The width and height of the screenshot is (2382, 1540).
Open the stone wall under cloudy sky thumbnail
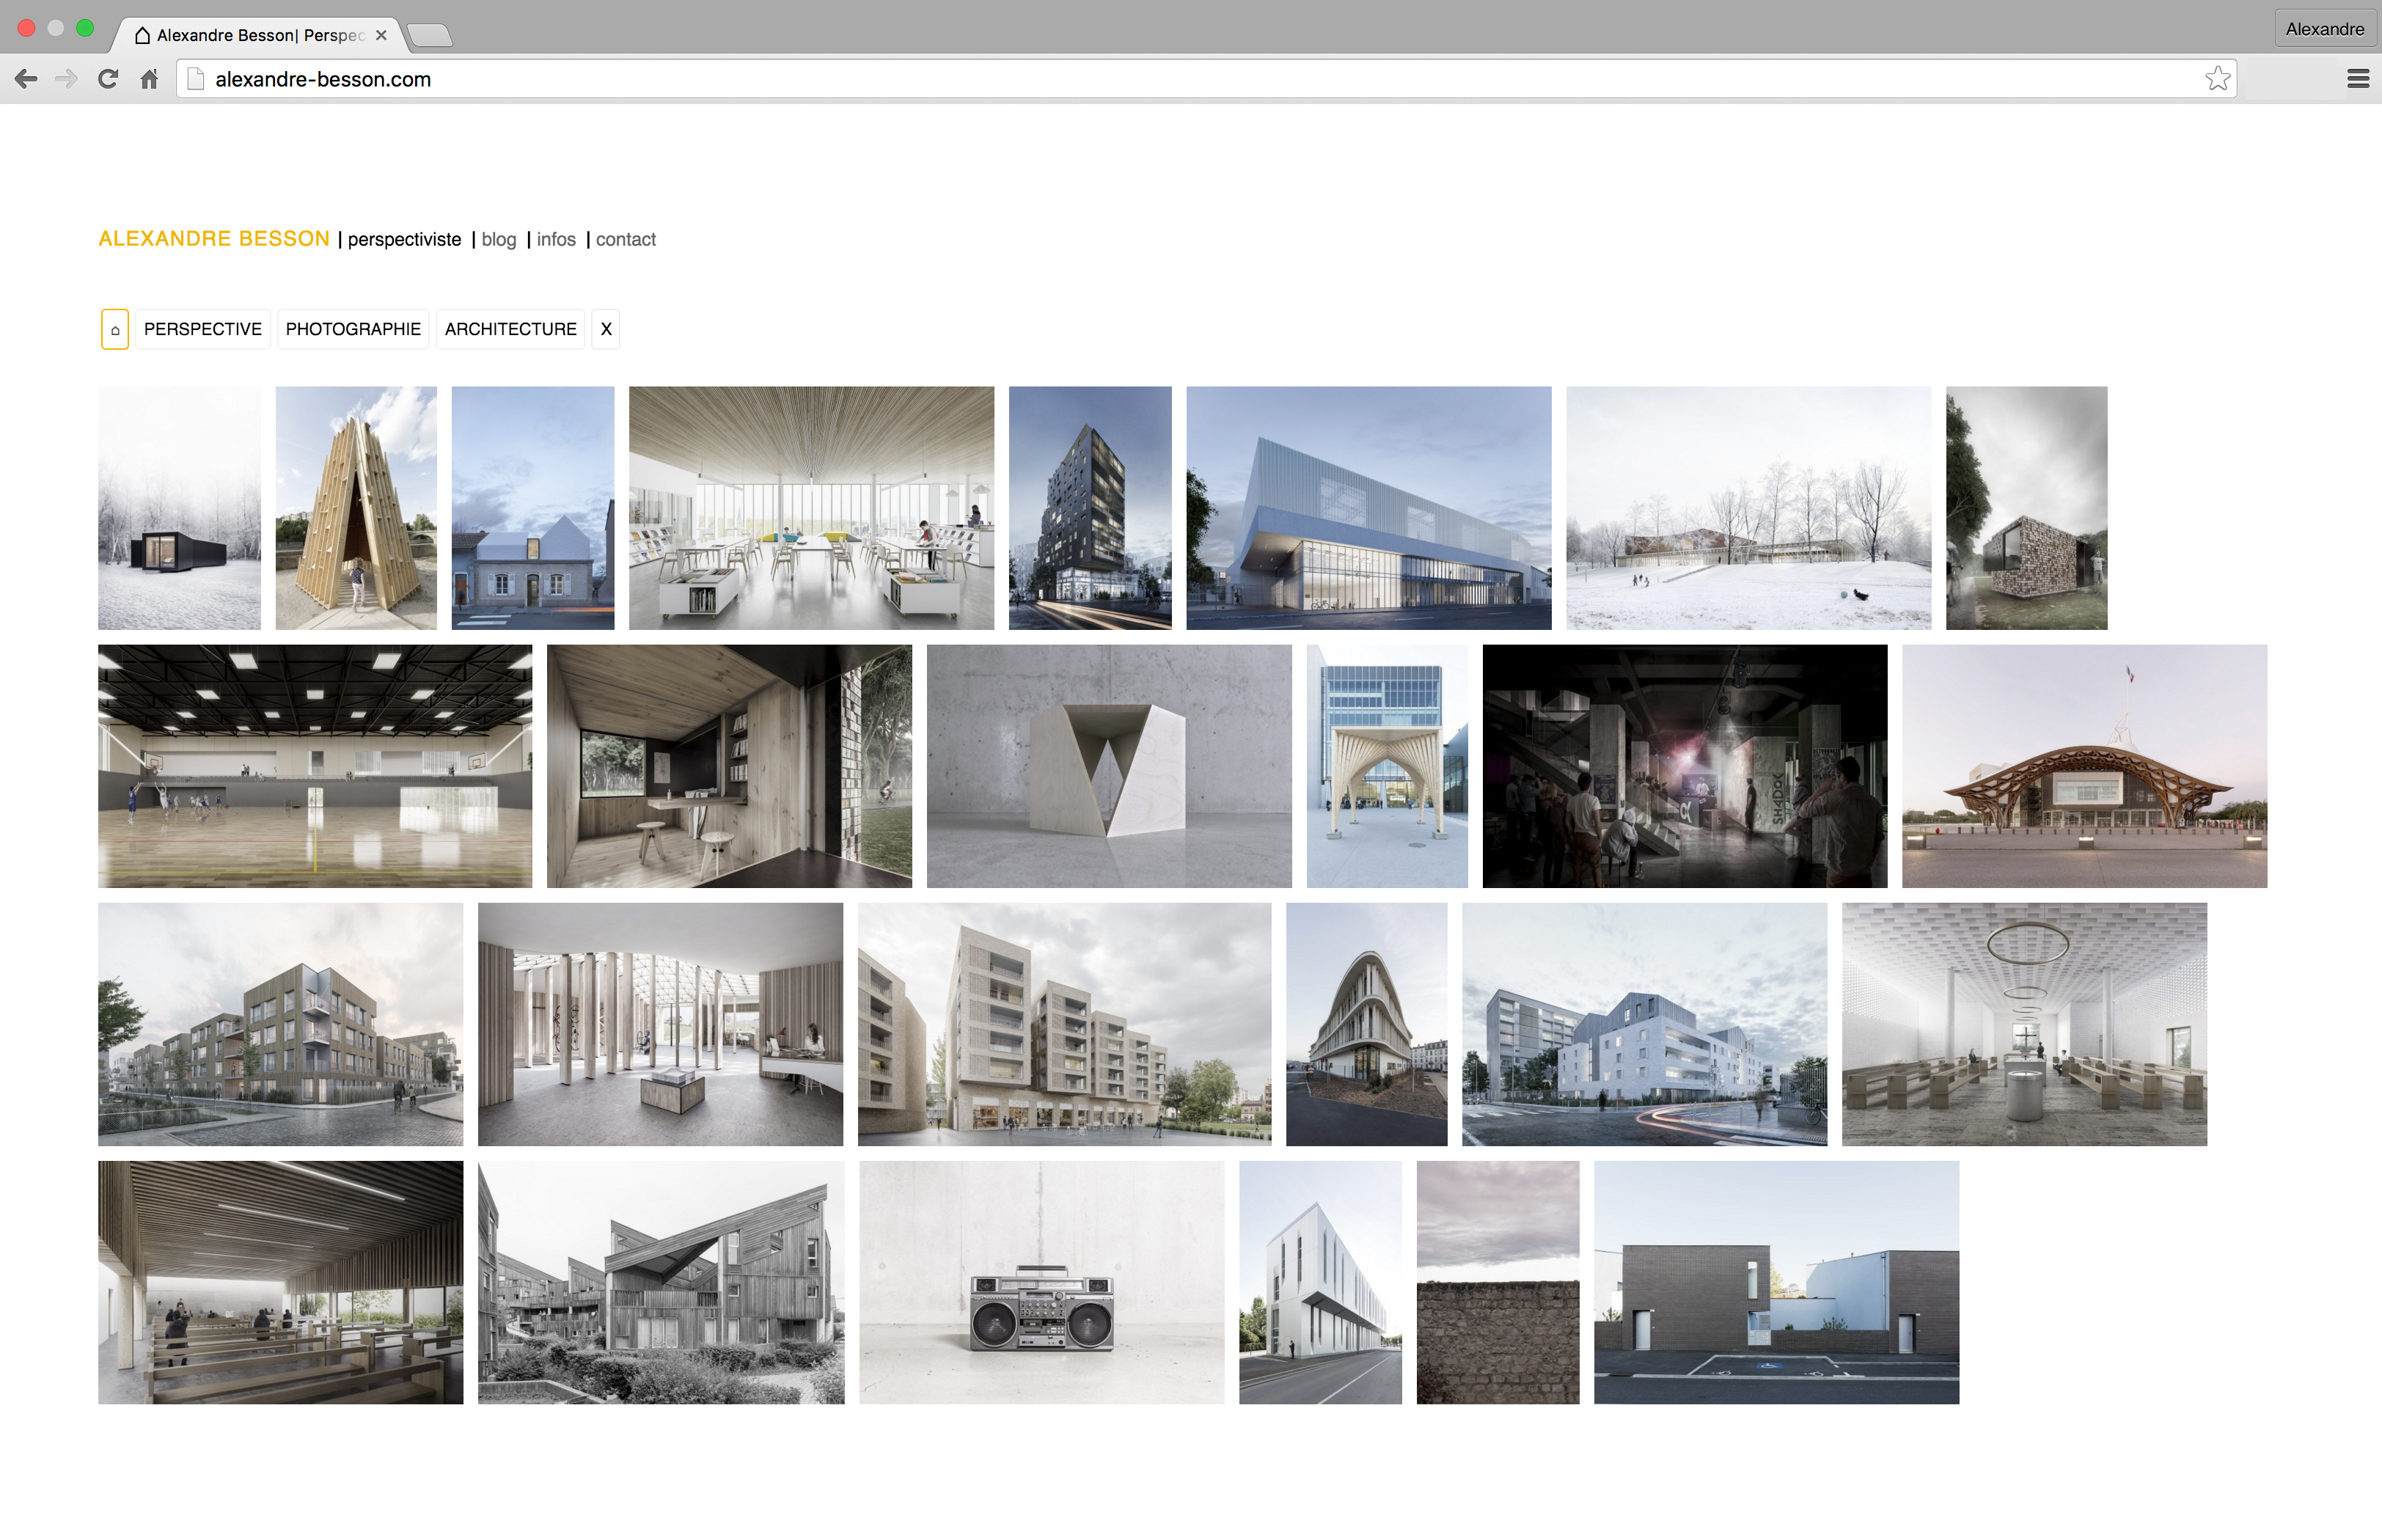click(x=1498, y=1282)
